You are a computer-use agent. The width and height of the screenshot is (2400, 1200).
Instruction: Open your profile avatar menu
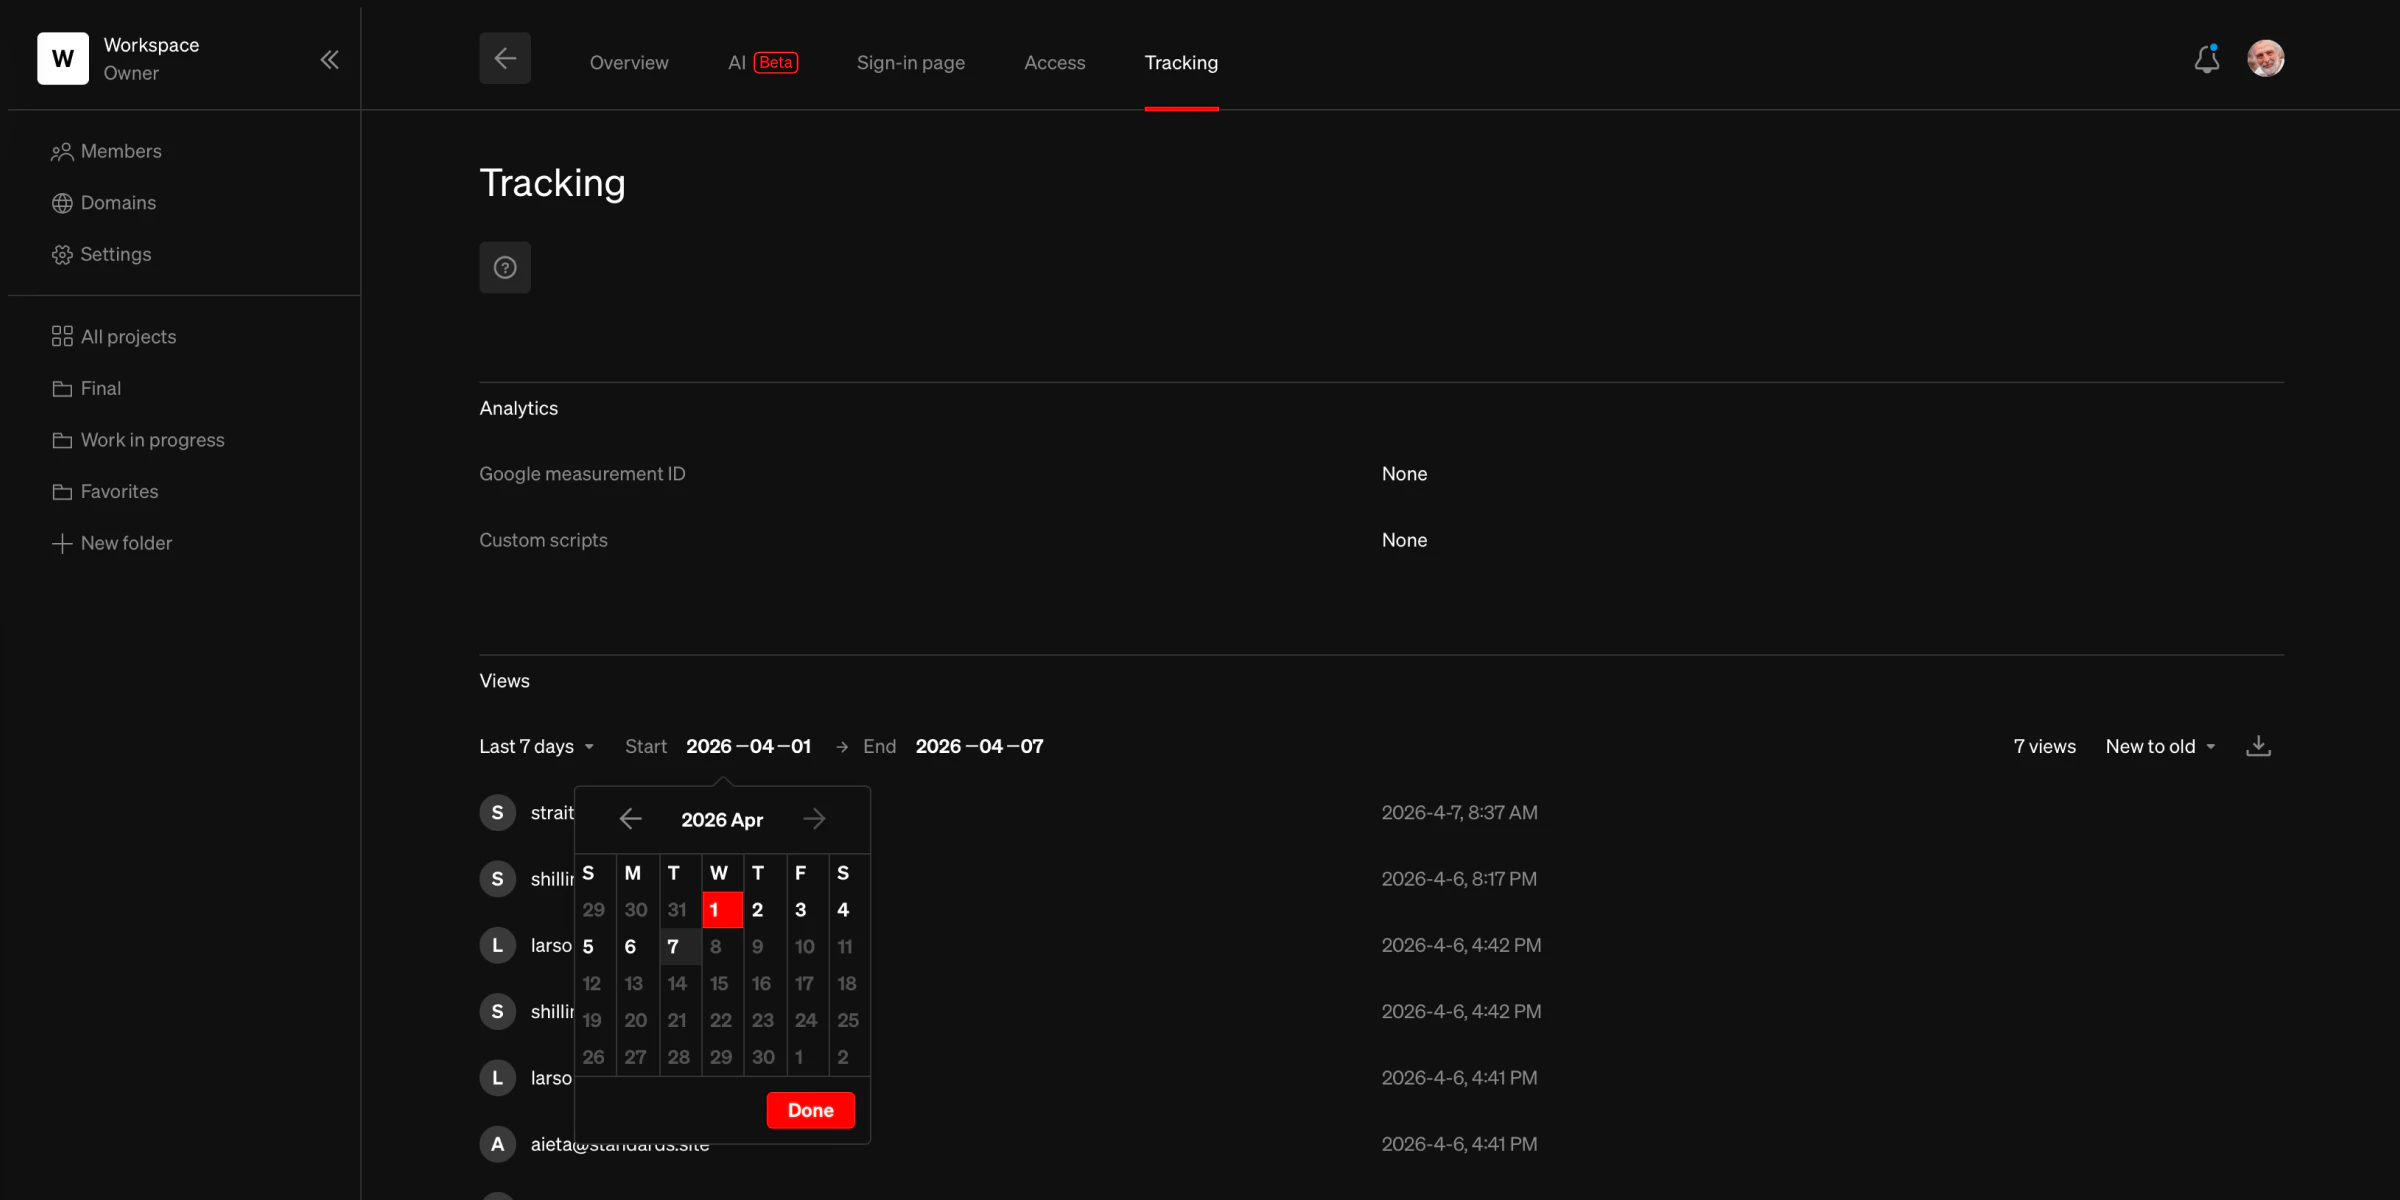2267,58
